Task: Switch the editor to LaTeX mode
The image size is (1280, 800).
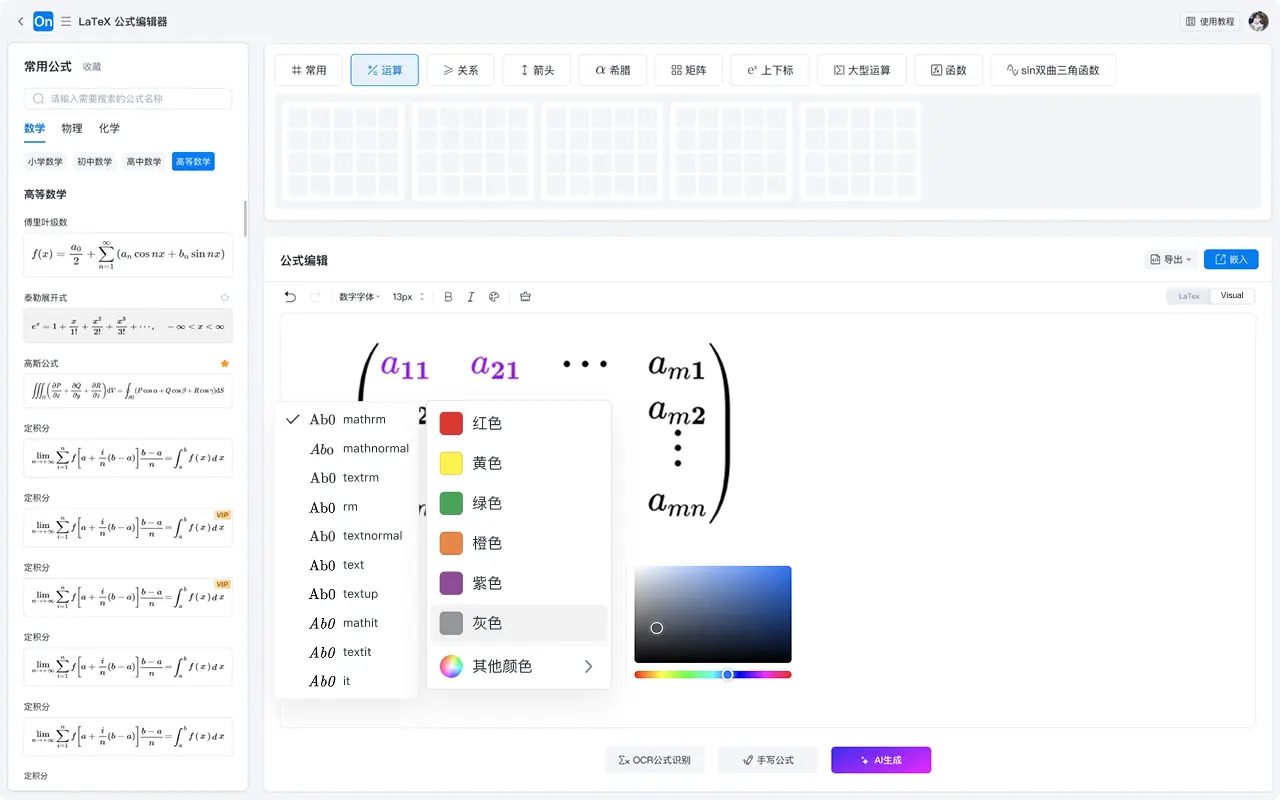Action: (1189, 296)
